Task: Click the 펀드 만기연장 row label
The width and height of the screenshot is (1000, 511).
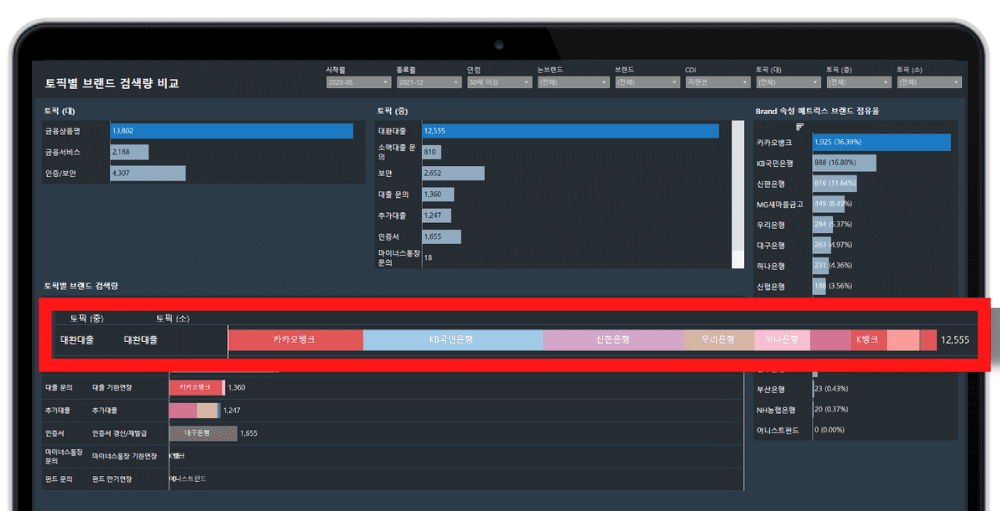Action: click(113, 479)
